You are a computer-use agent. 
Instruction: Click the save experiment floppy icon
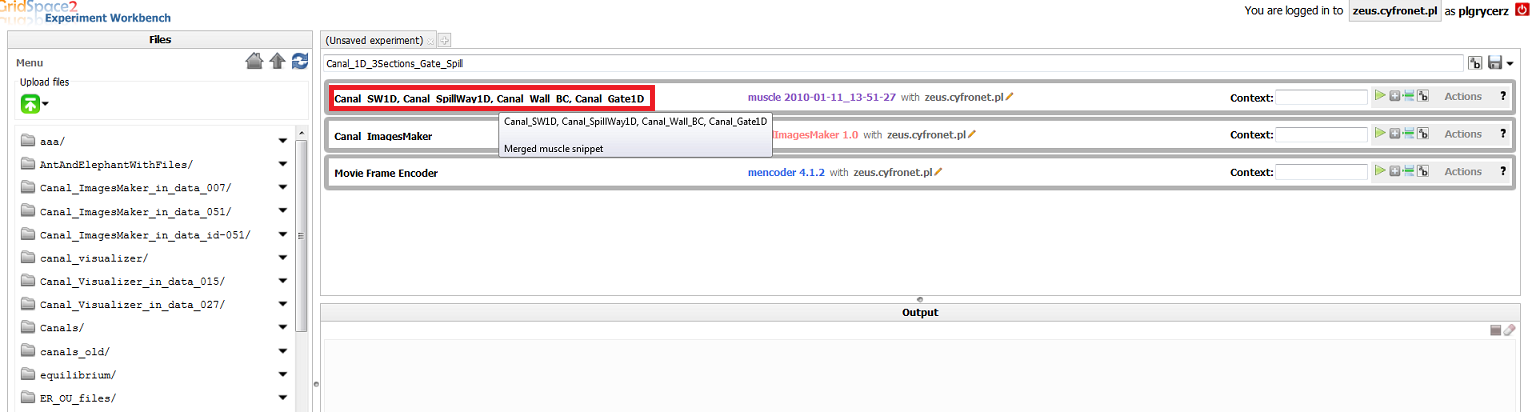[1495, 63]
